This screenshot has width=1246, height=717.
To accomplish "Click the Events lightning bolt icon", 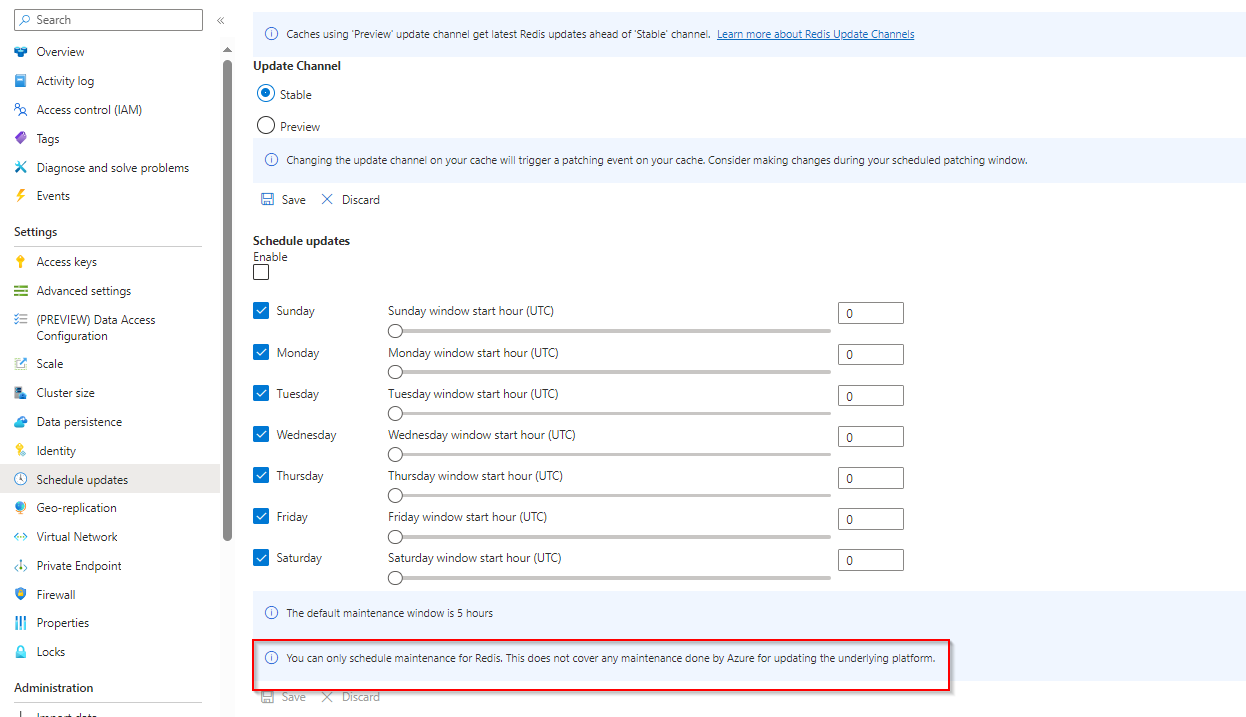I will pyautogui.click(x=20, y=196).
